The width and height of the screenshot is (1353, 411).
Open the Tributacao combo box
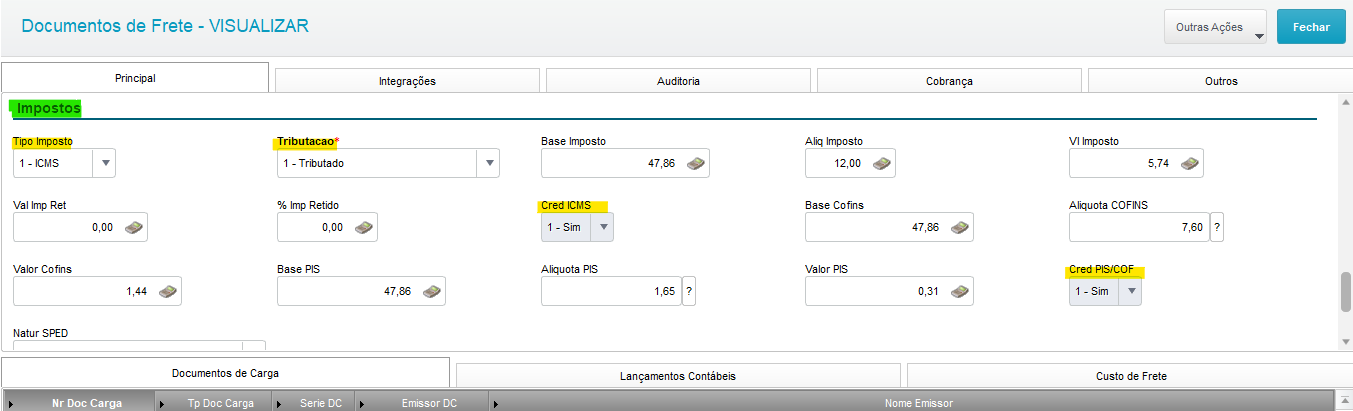489,163
